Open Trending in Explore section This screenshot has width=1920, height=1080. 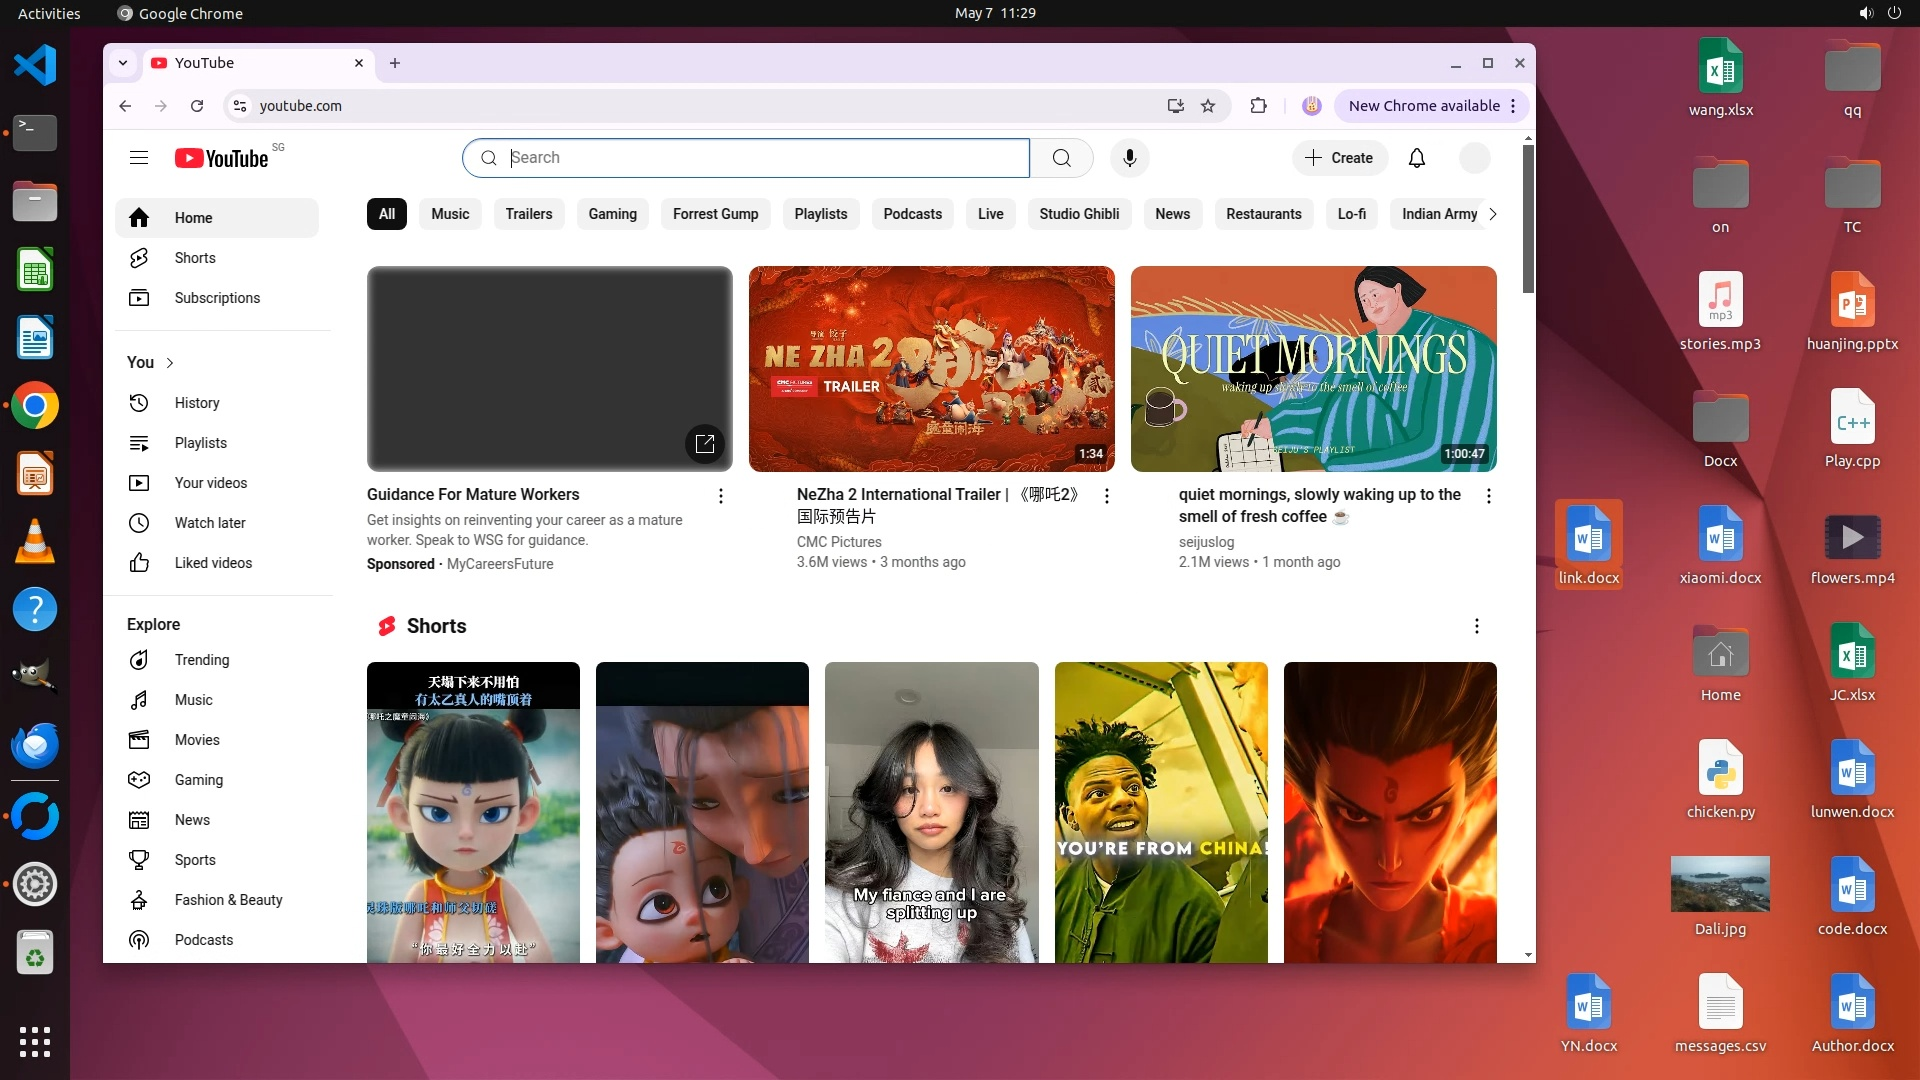(202, 660)
